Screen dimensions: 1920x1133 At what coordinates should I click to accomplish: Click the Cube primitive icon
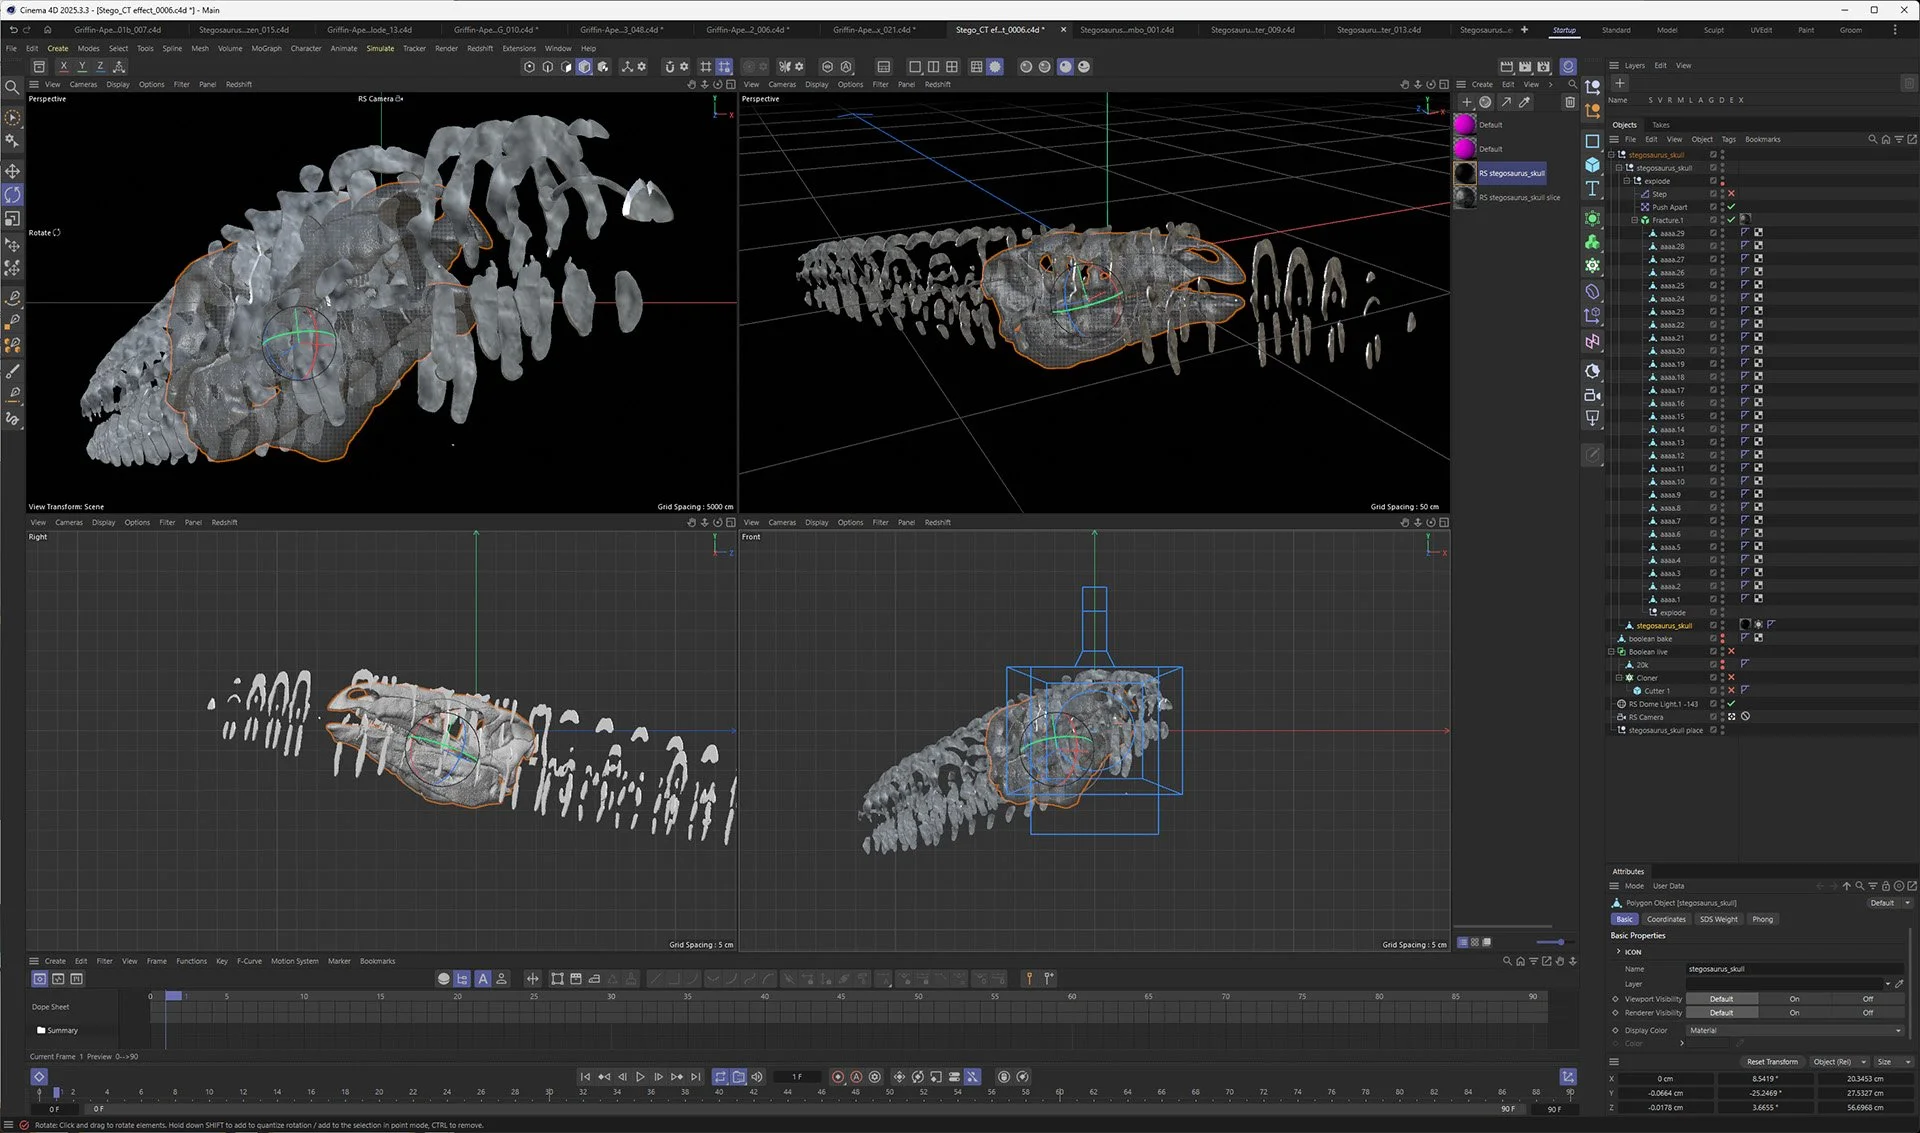tap(1593, 165)
